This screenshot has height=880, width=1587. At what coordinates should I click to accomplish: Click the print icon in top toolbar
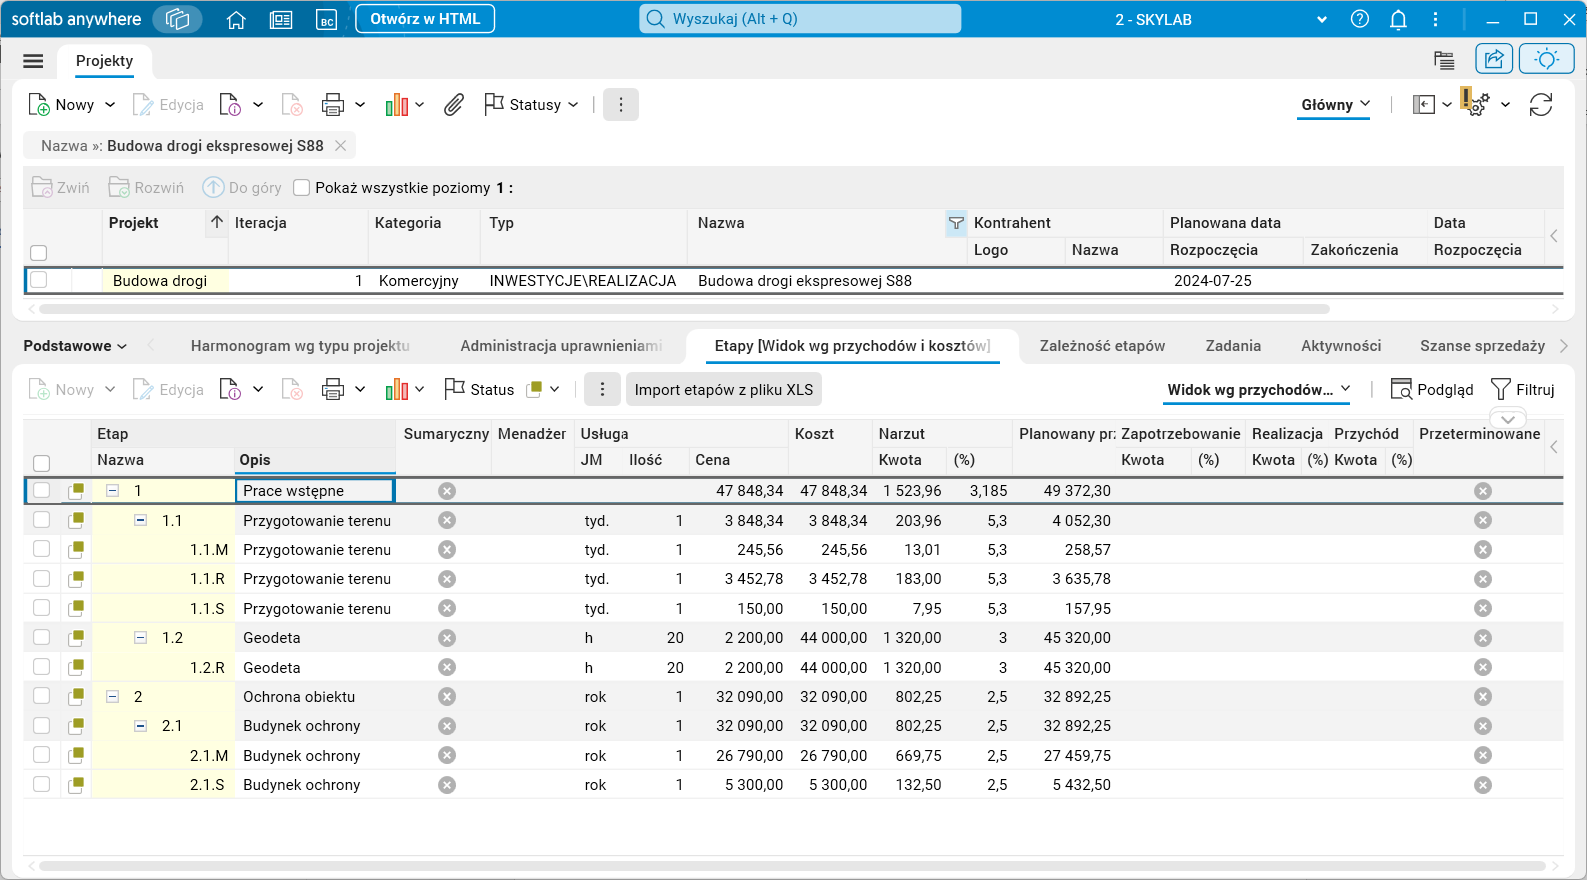pos(333,105)
